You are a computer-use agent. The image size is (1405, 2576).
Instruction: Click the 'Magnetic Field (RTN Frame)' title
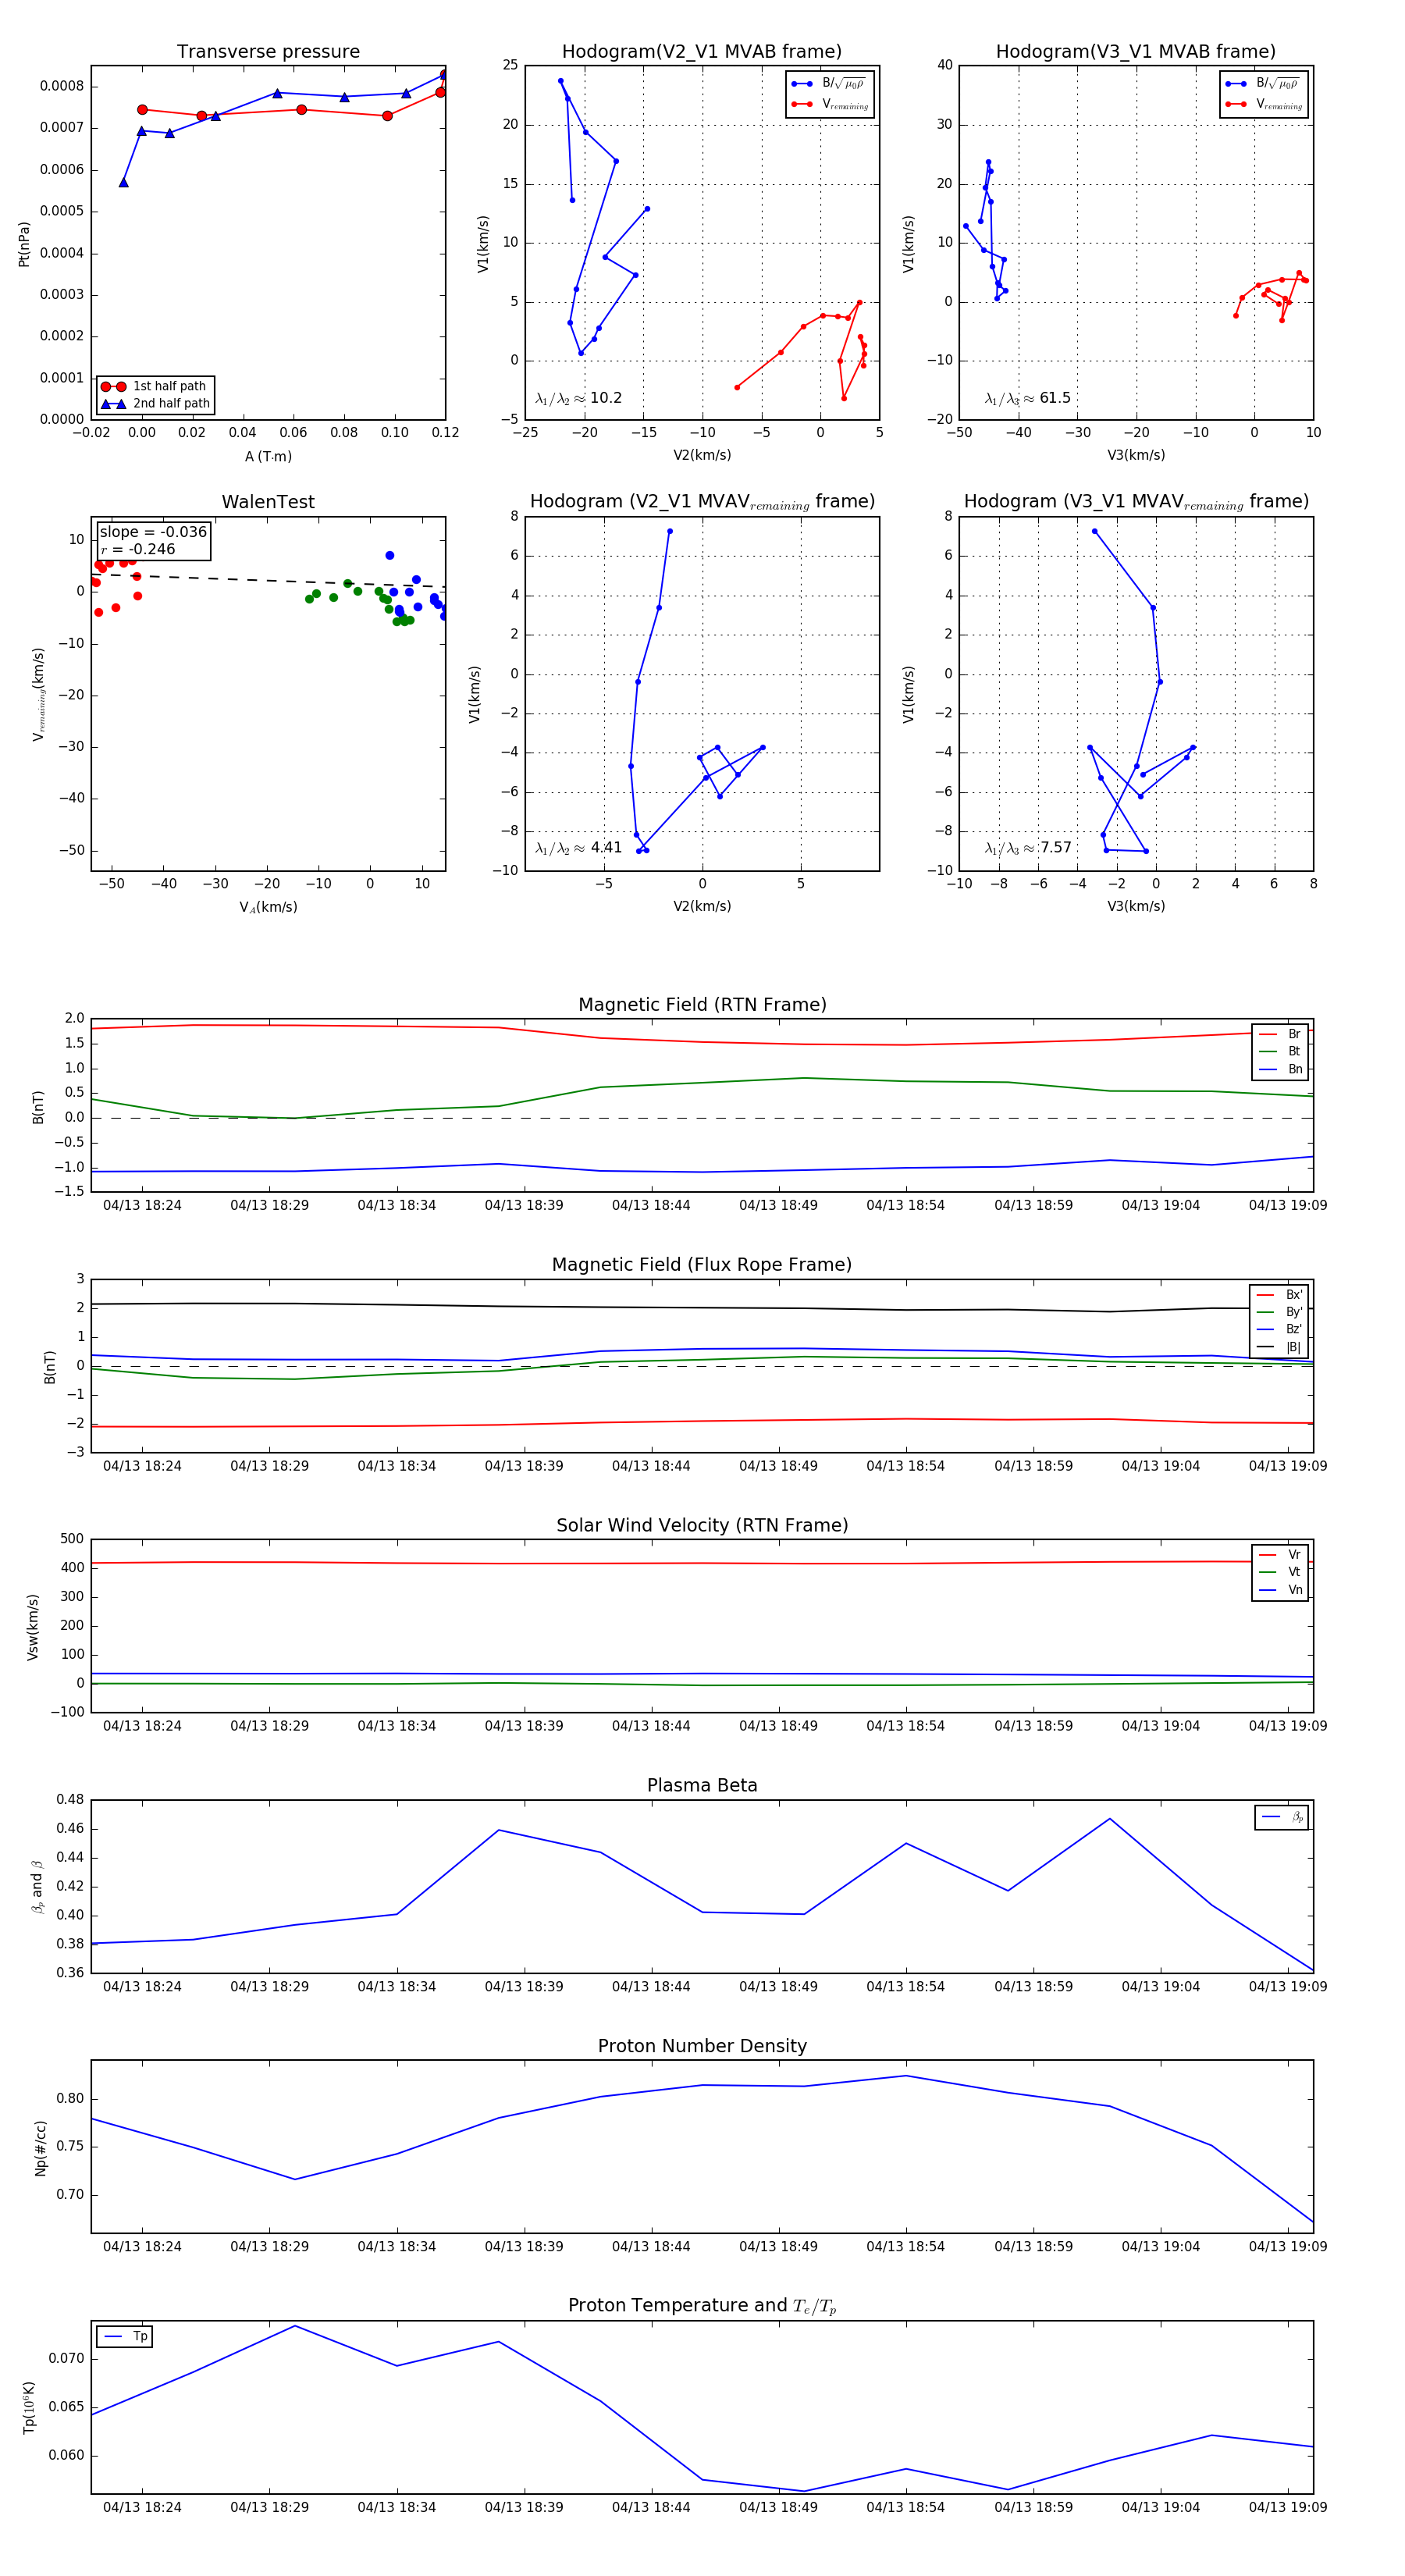702,1005
